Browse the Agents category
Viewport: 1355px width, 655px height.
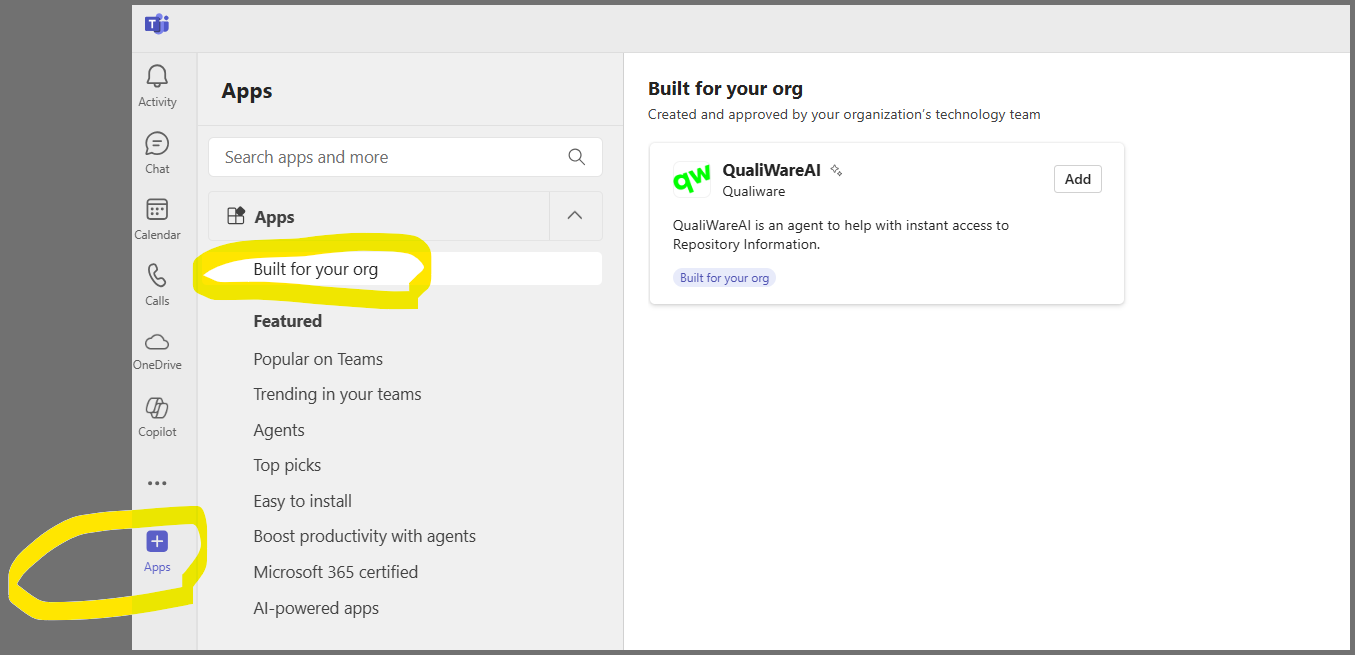pos(279,430)
